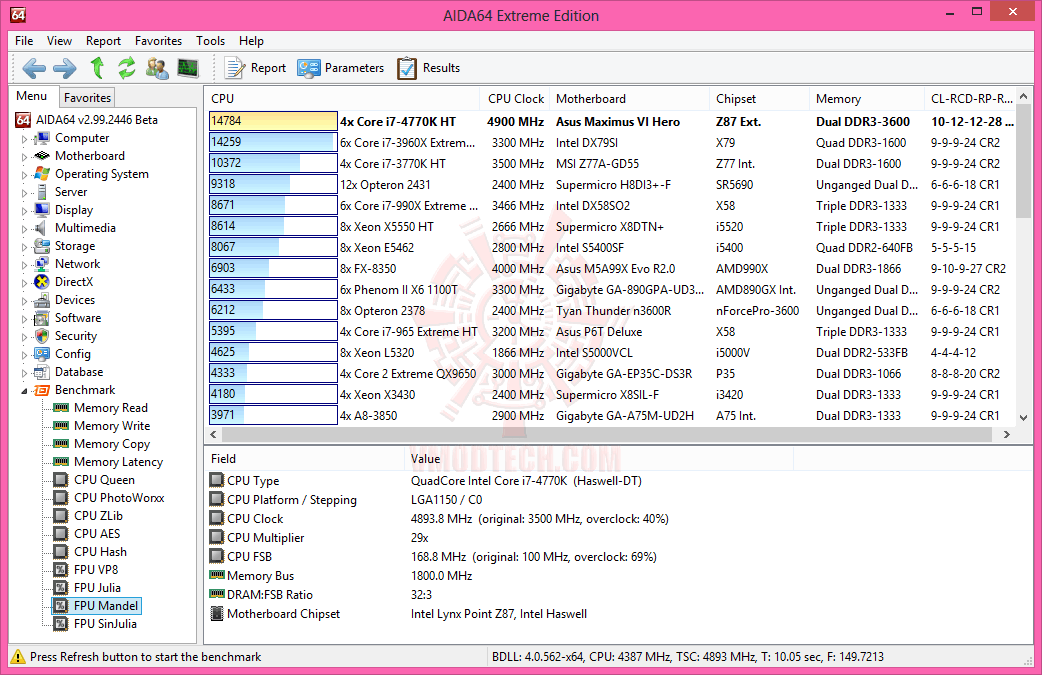
Task: Open Memory Write benchmark
Action: [112, 426]
